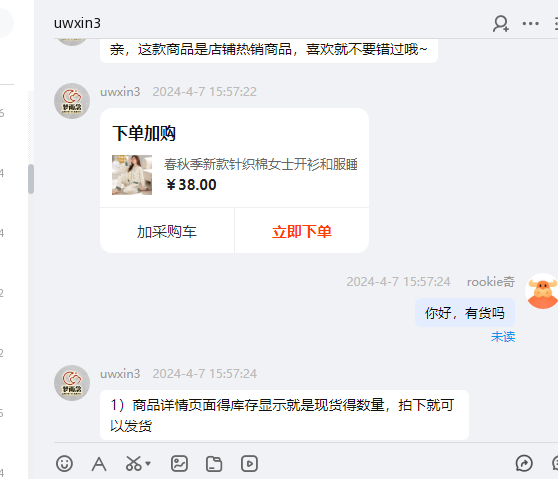
Task: Send an image via the picture icon
Action: point(179,464)
